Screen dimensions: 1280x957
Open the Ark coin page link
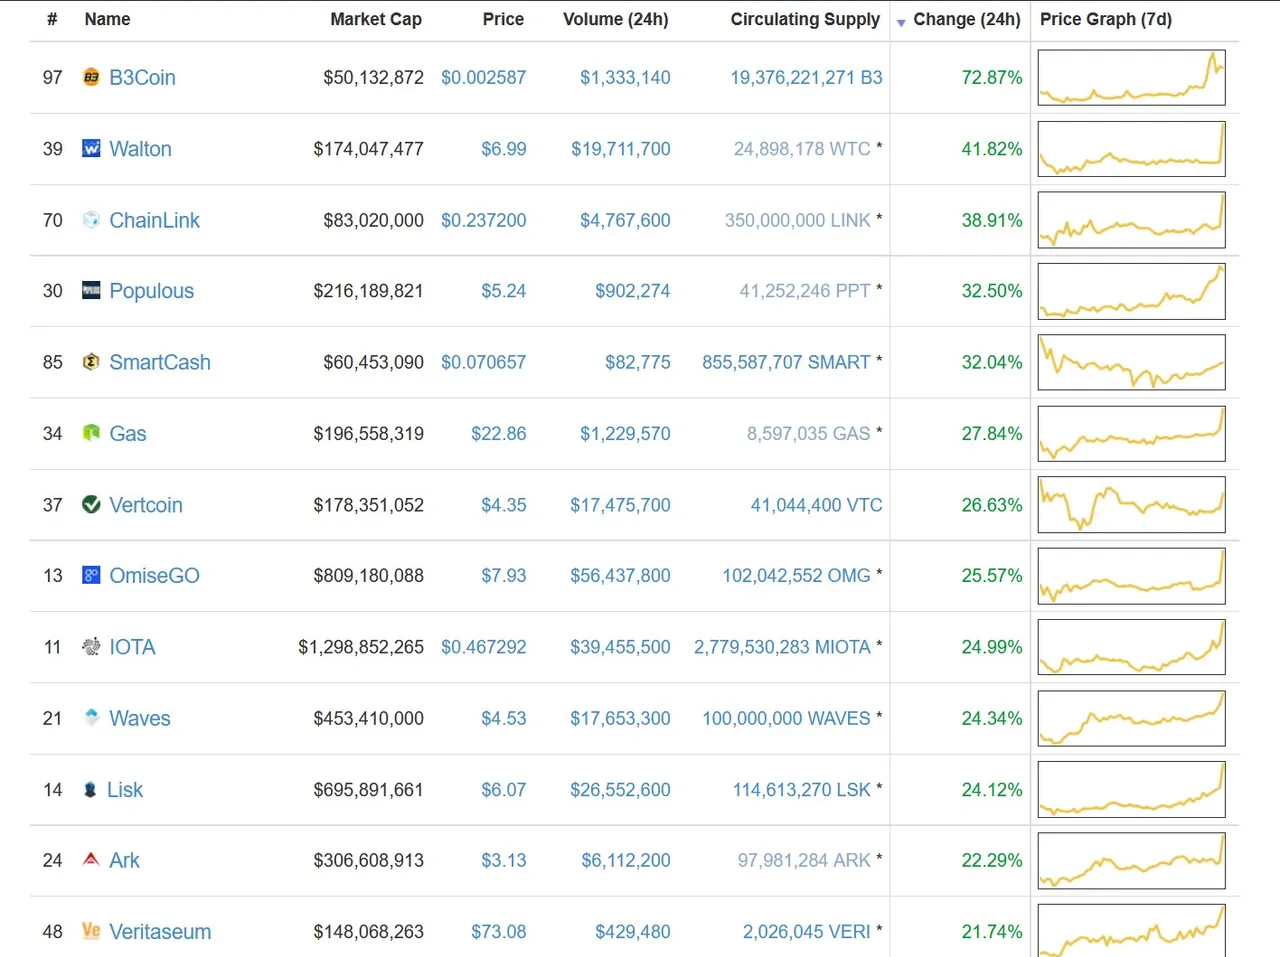pos(124,860)
